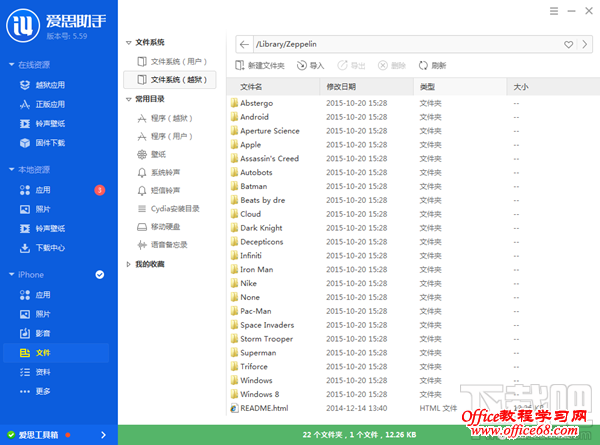
Task: Open the hamburger menu in title bar
Action: [554, 11]
